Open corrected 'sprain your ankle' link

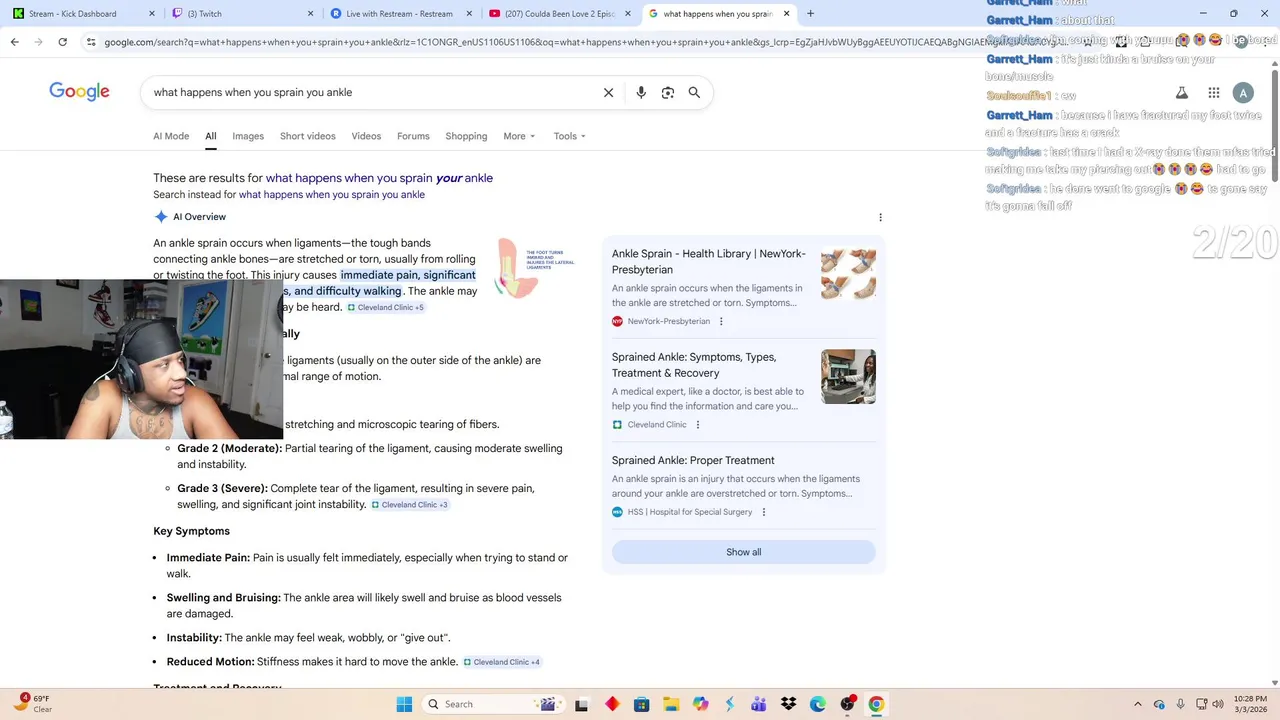[379, 178]
